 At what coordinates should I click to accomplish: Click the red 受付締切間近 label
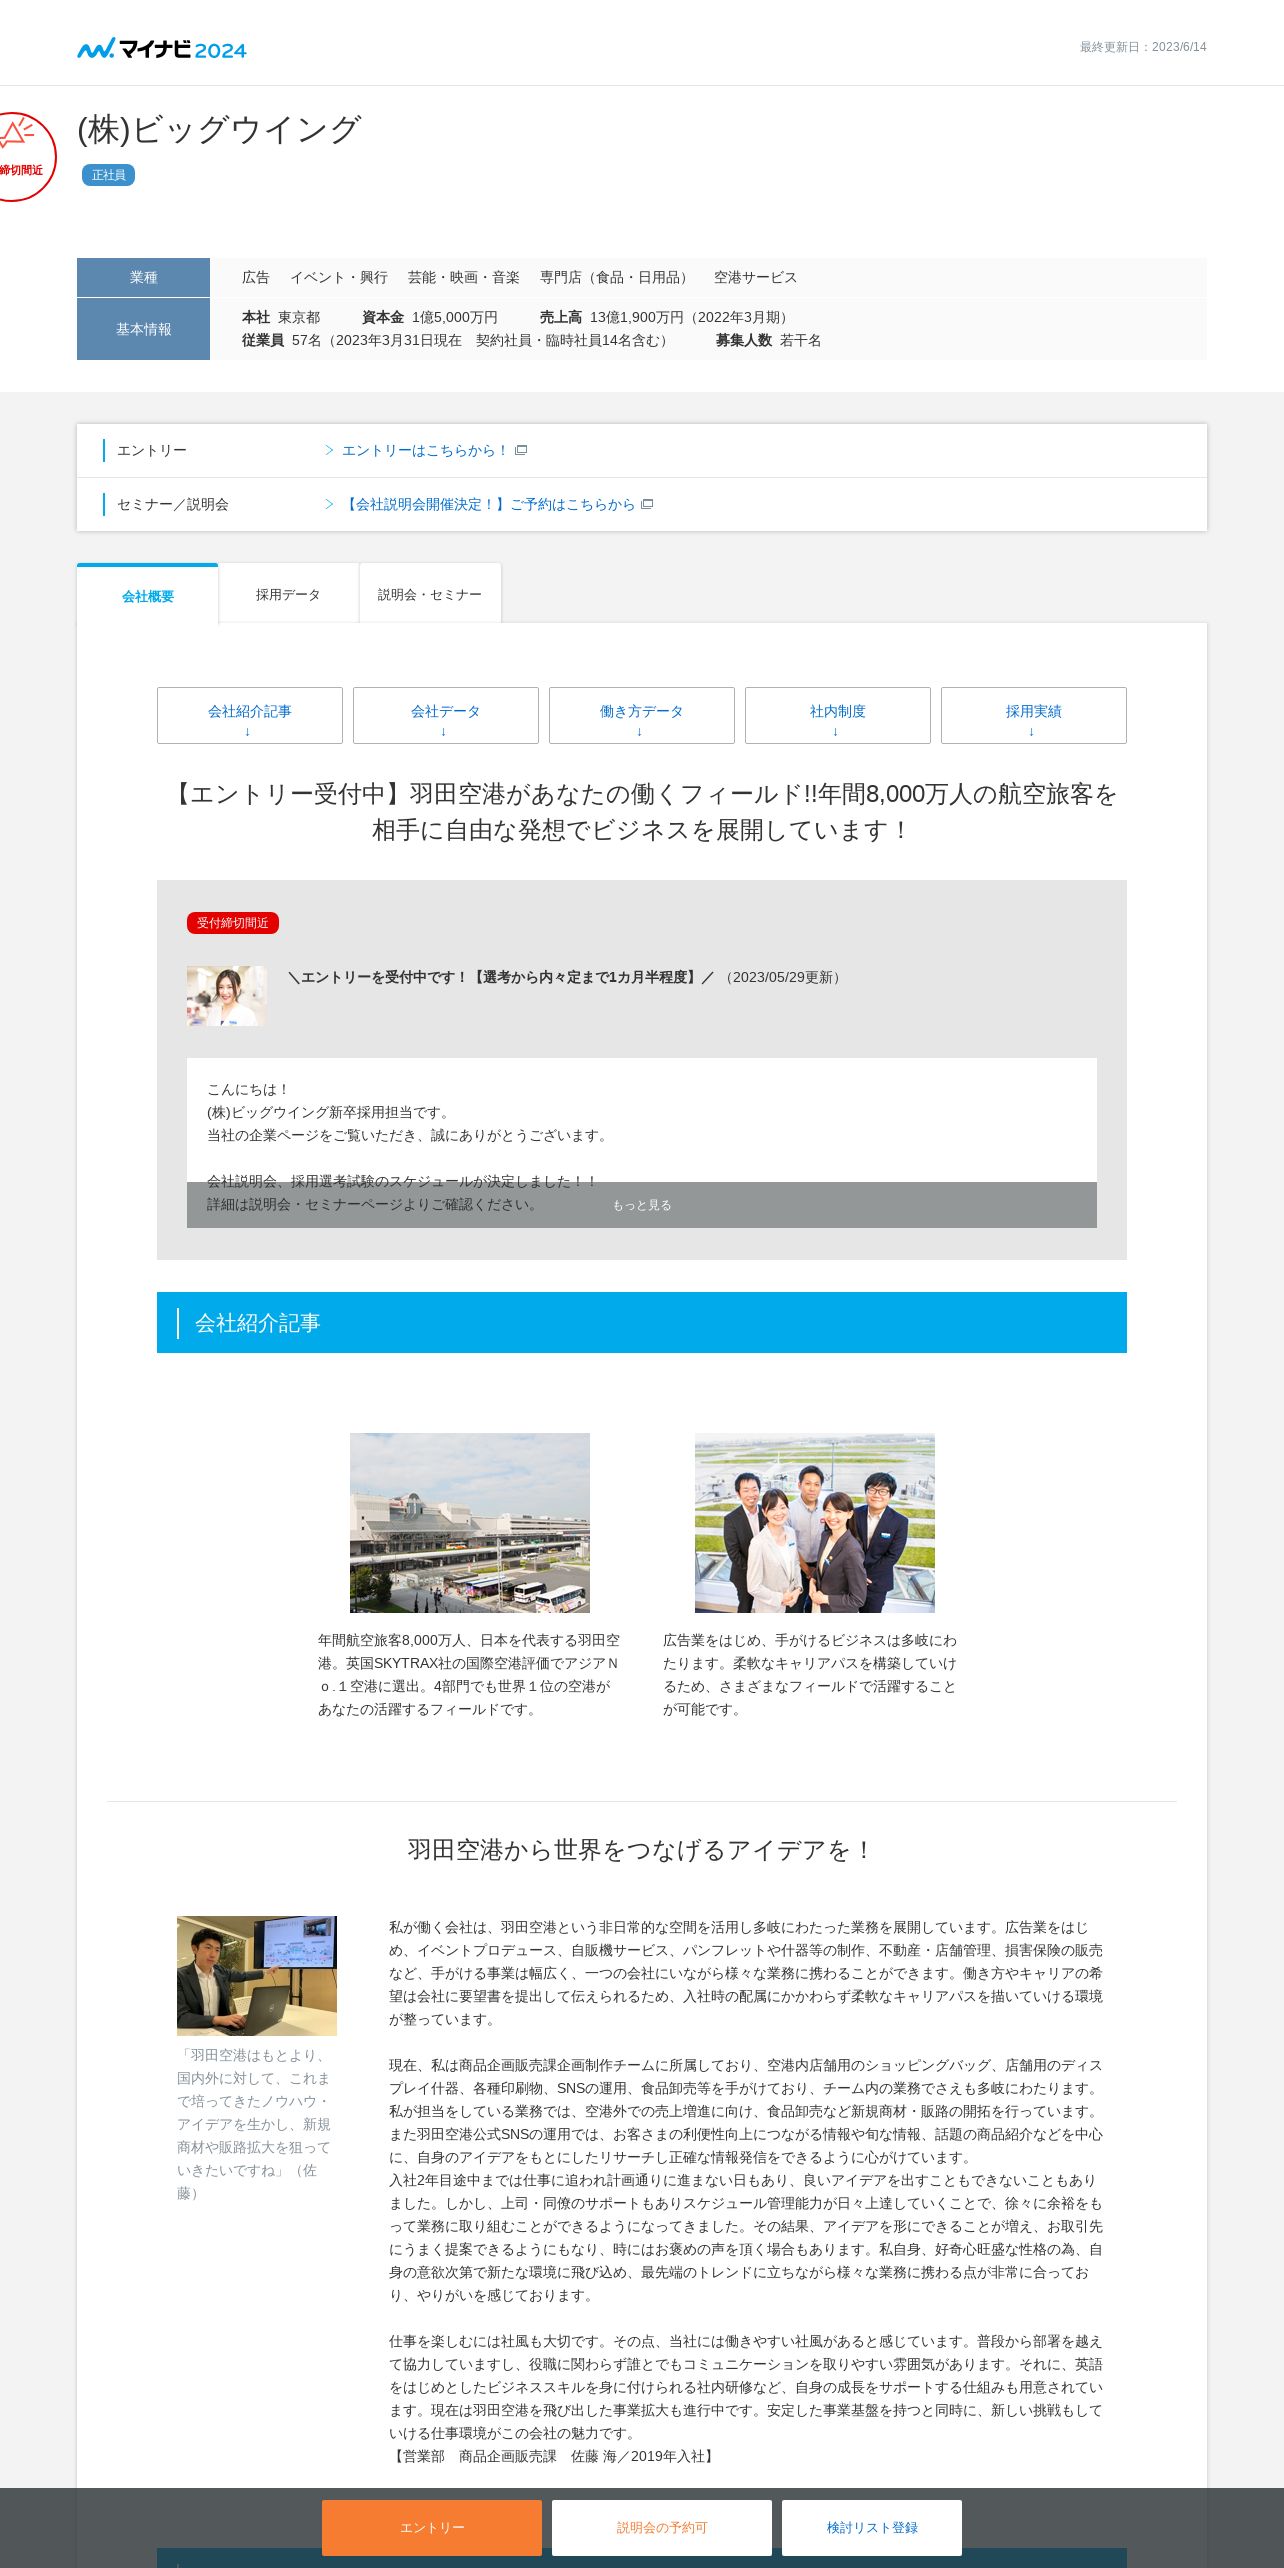pyautogui.click(x=233, y=923)
